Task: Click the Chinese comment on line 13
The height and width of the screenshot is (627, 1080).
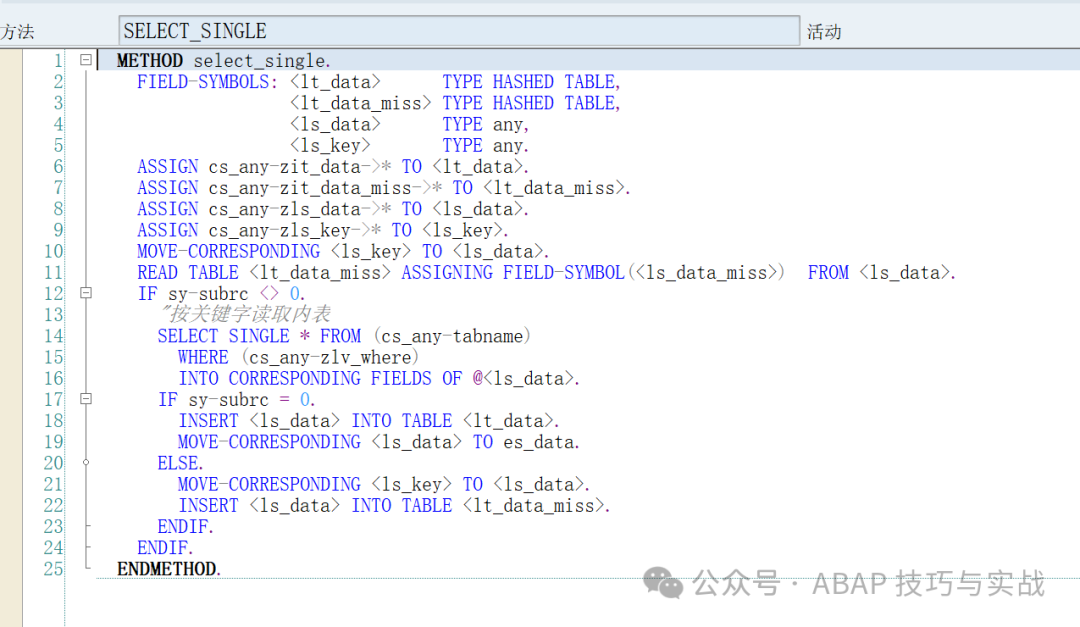Action: coord(245,315)
